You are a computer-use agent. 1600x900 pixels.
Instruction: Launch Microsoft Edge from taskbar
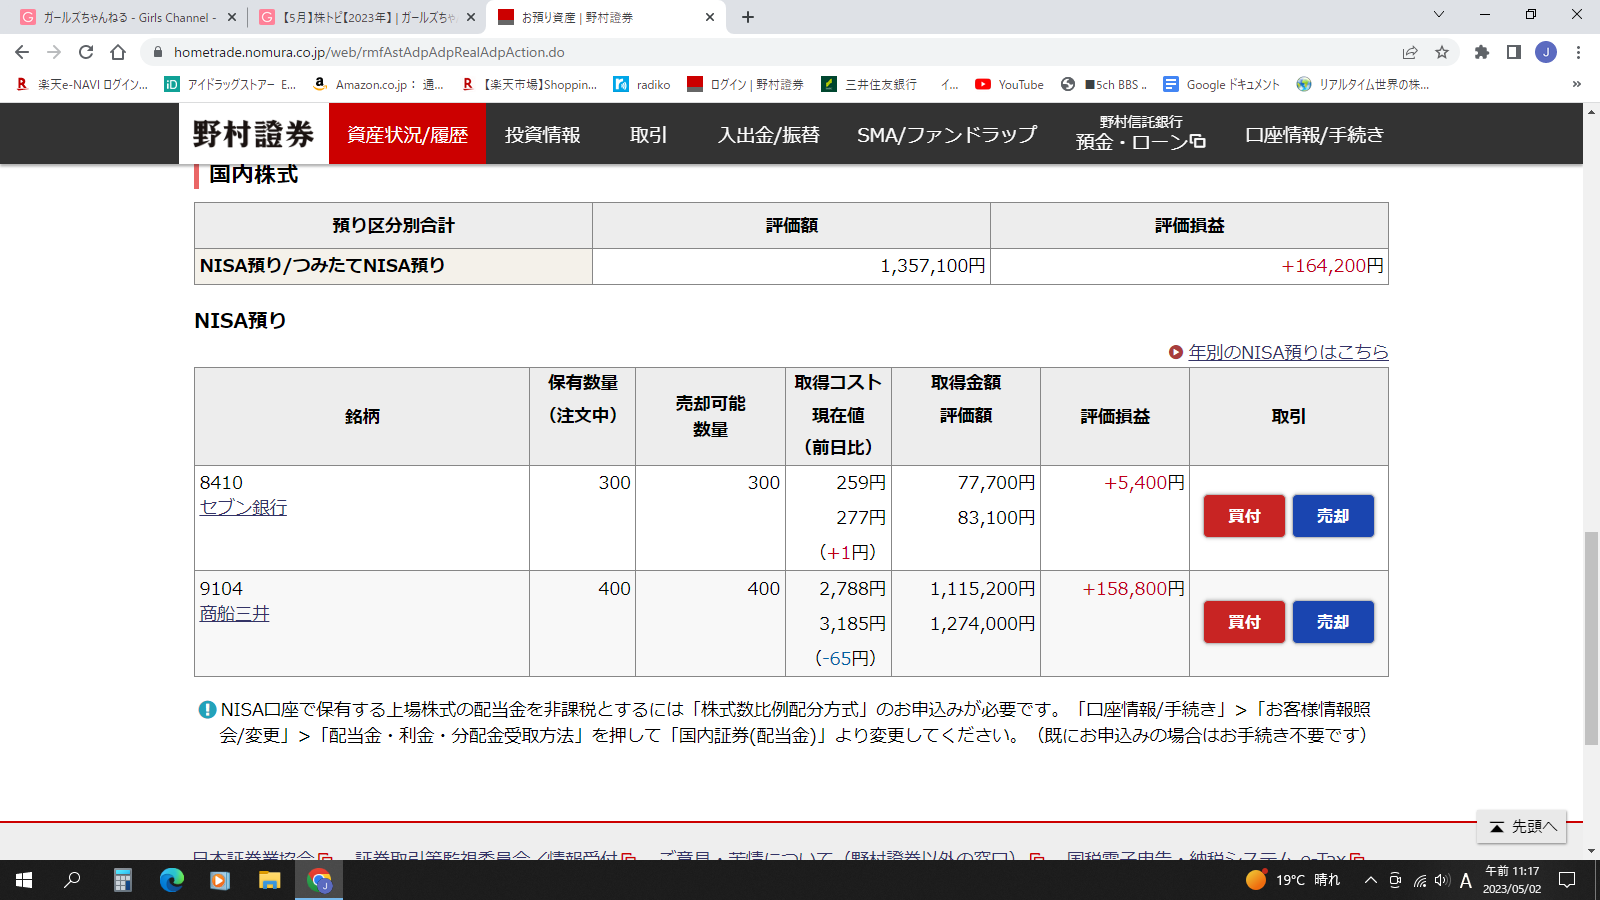click(172, 880)
